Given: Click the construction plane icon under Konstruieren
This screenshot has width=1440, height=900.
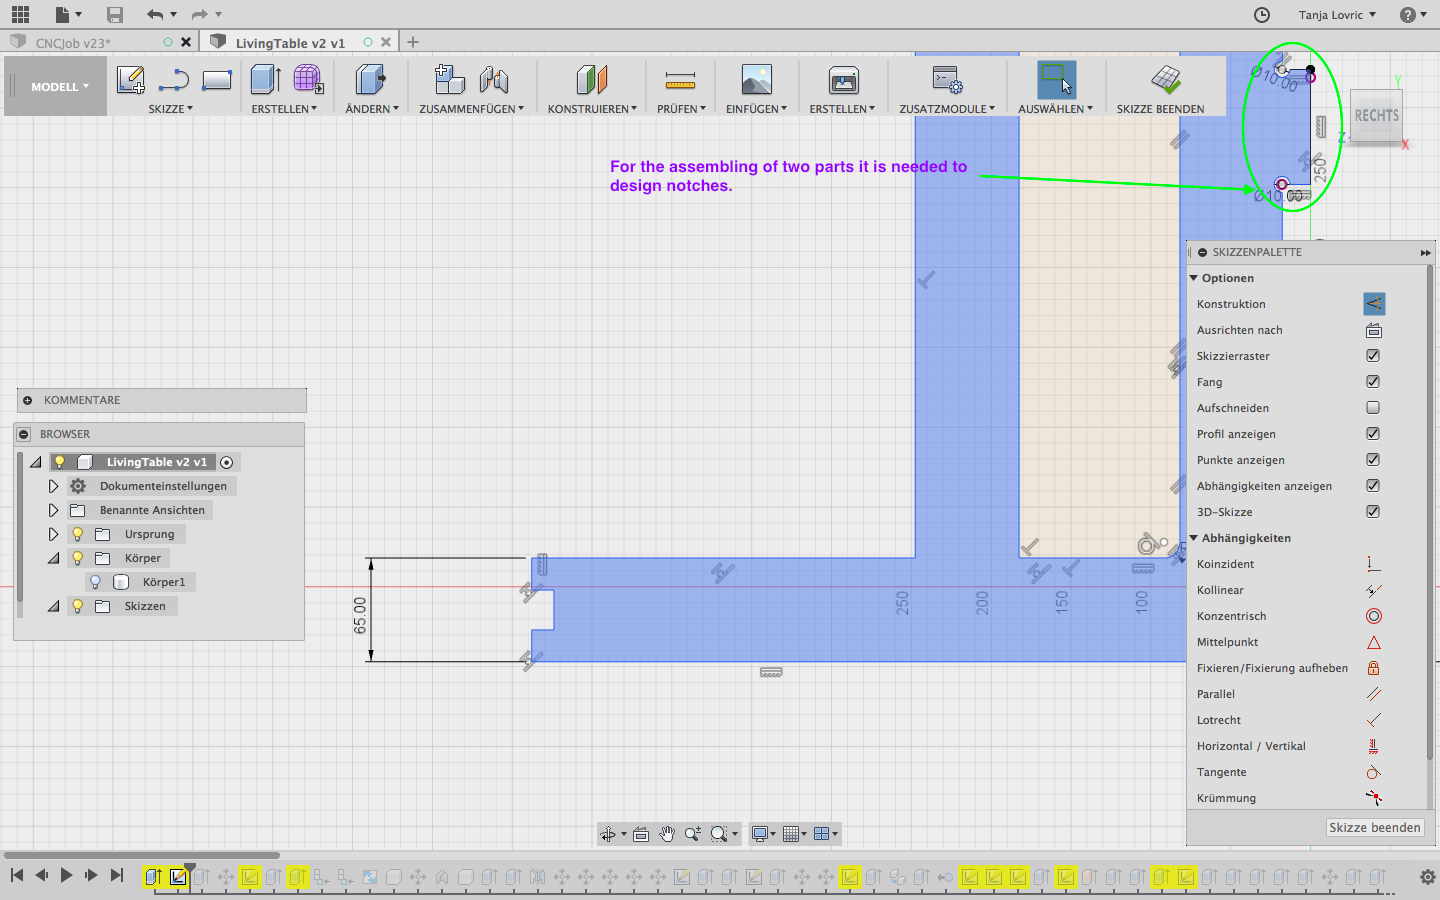Looking at the screenshot, I should coord(592,80).
